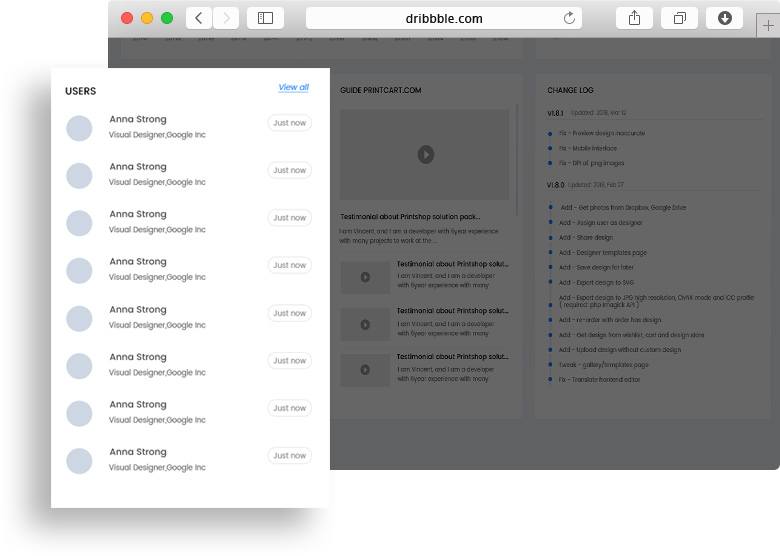
Task: Play the last small testimonial video
Action: (x=365, y=370)
